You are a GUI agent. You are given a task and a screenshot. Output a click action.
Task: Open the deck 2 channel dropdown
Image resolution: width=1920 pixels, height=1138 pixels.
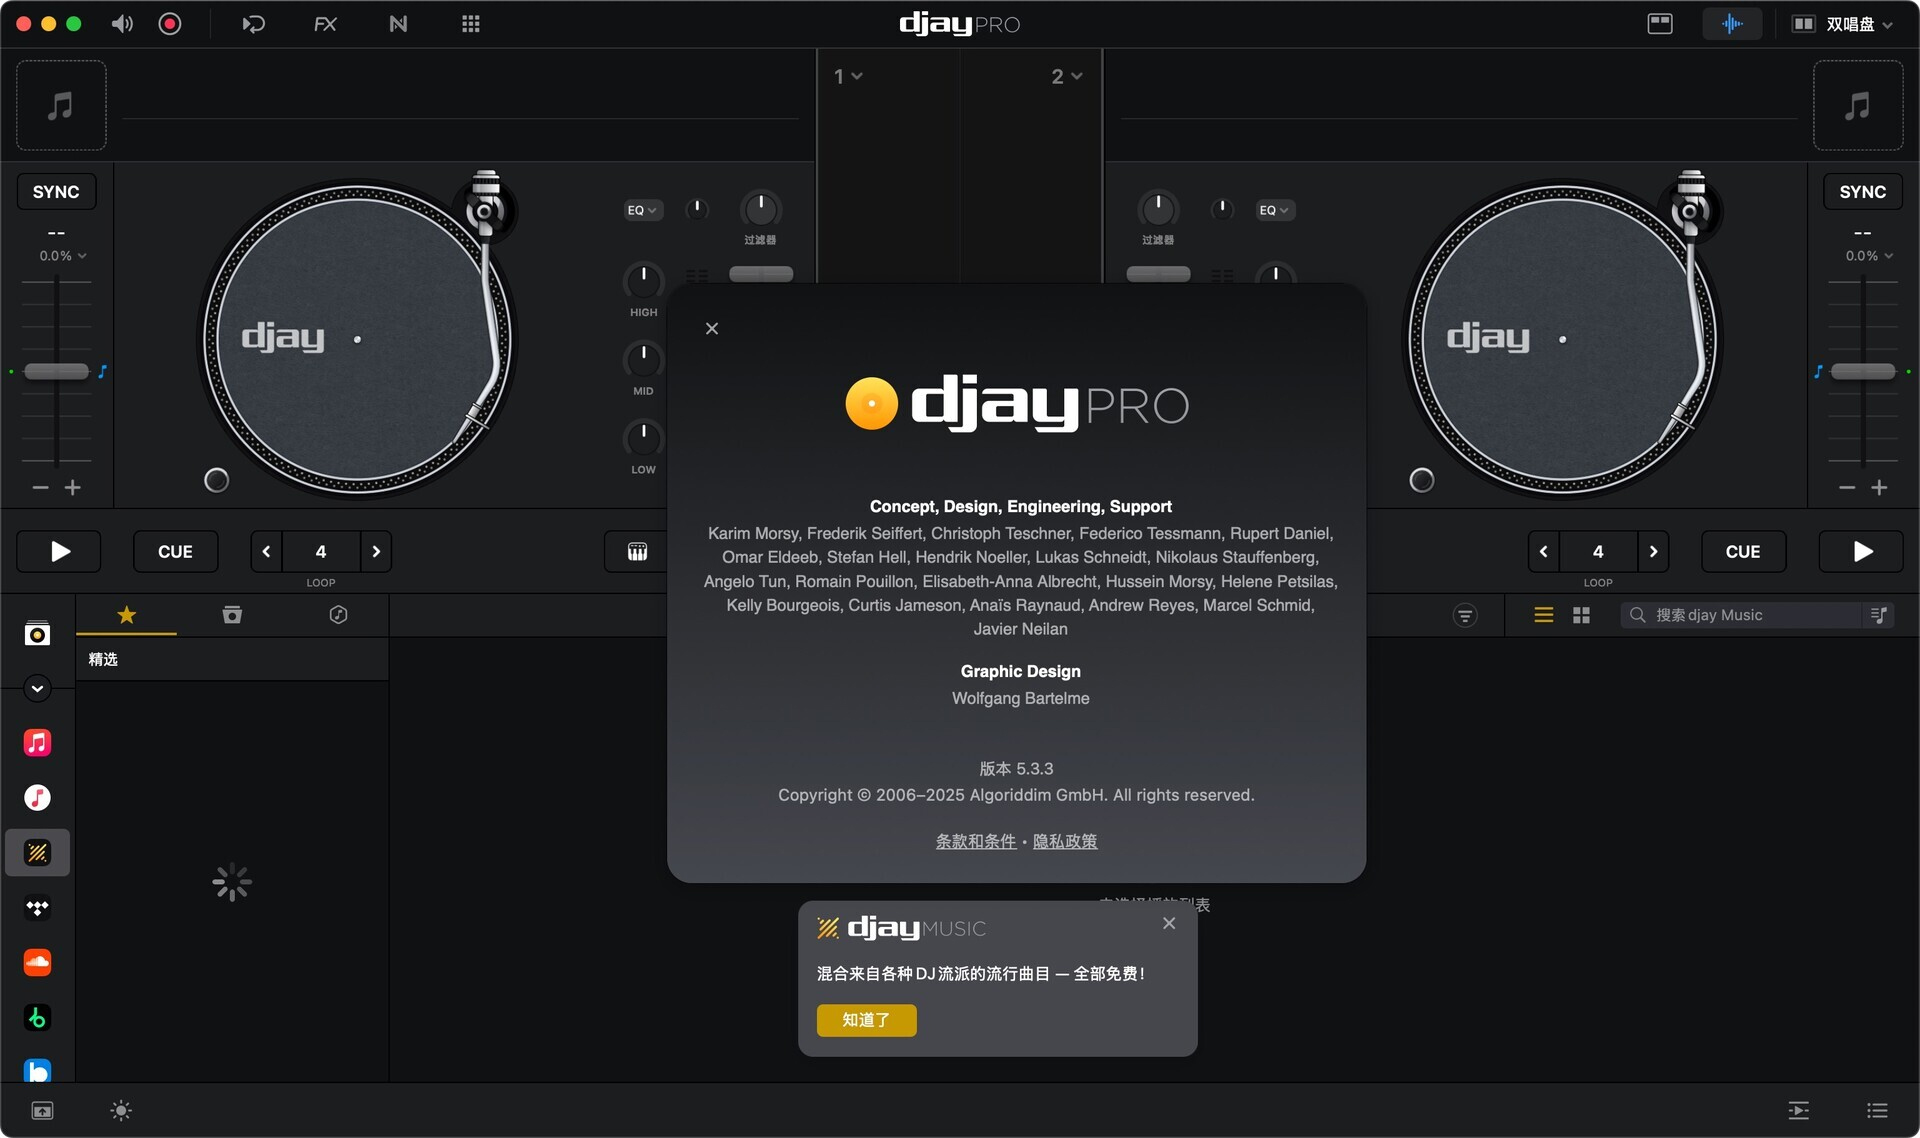(1066, 76)
